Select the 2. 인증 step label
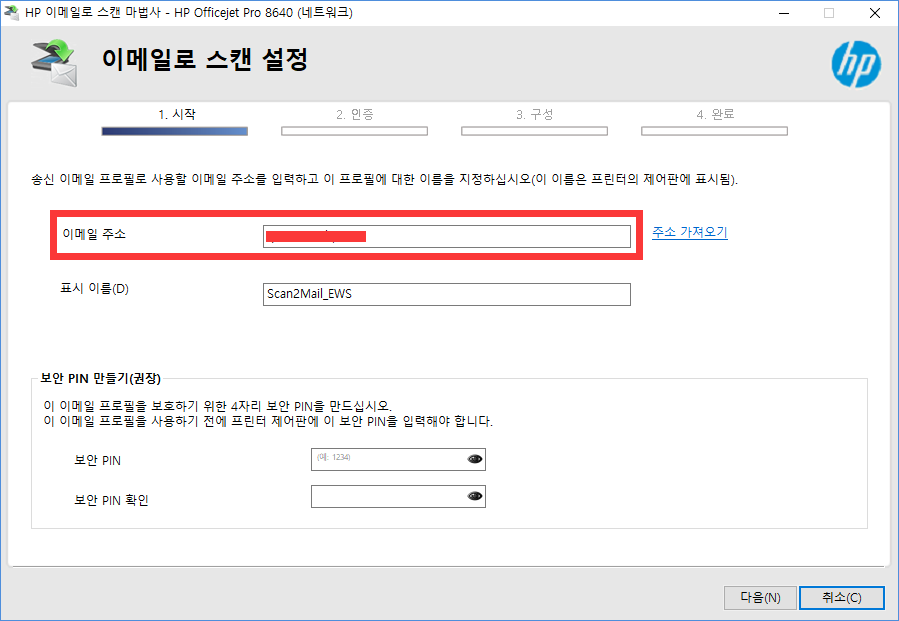 pos(355,114)
